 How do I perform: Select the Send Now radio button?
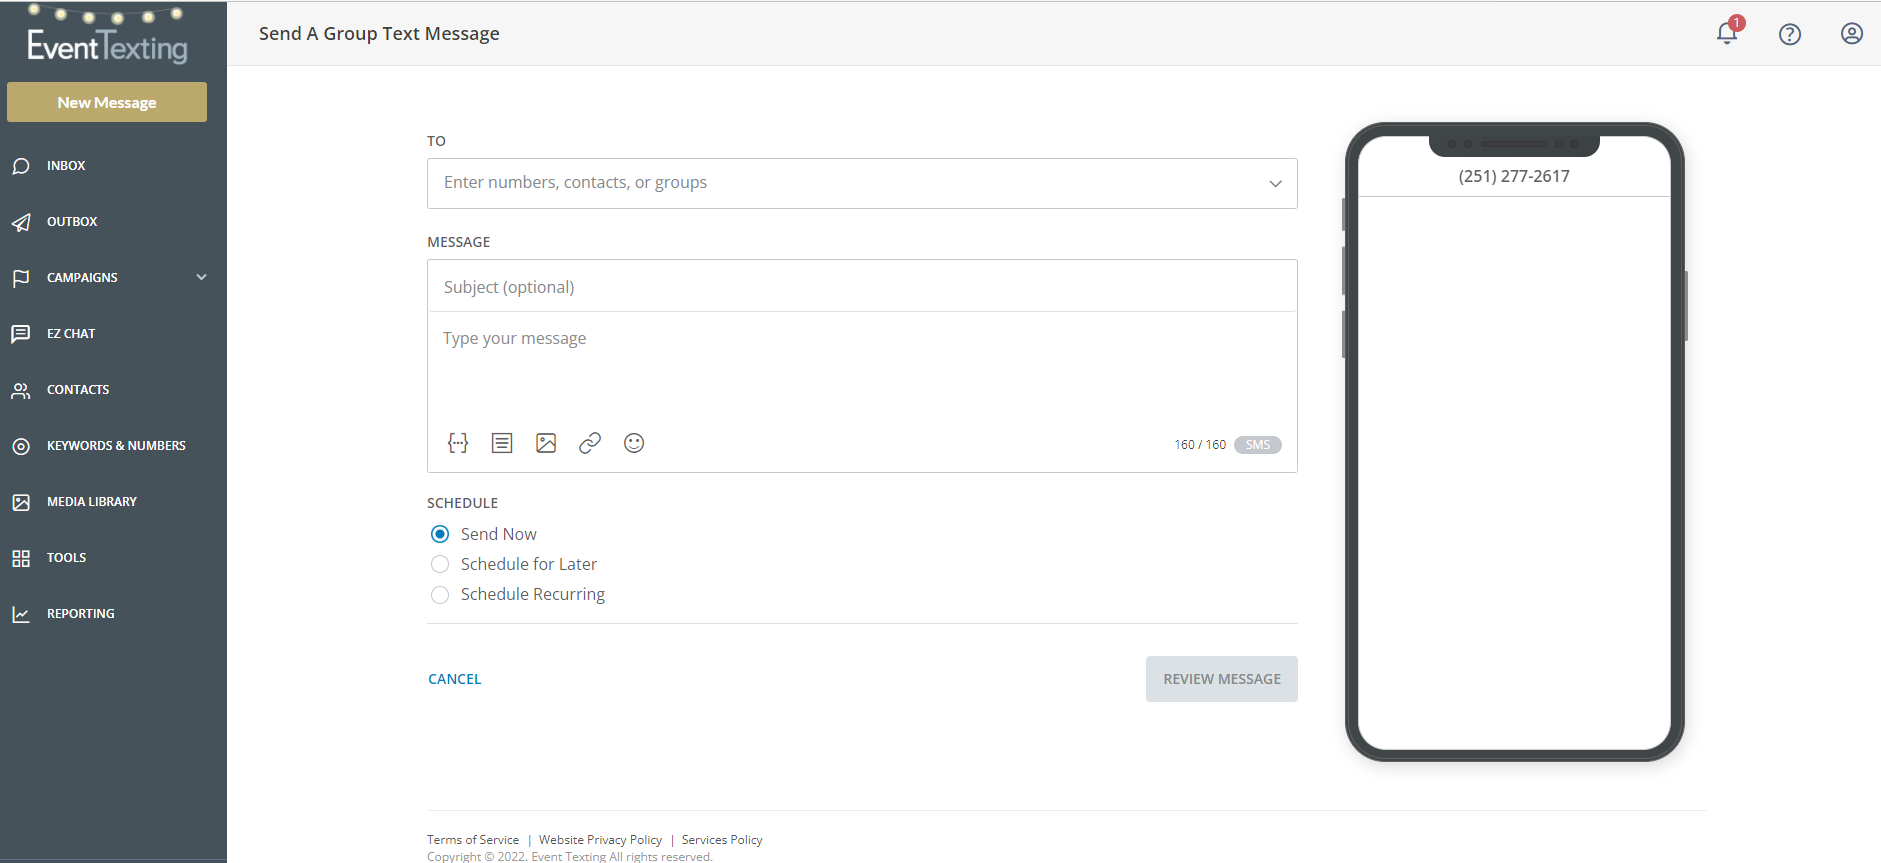(440, 534)
